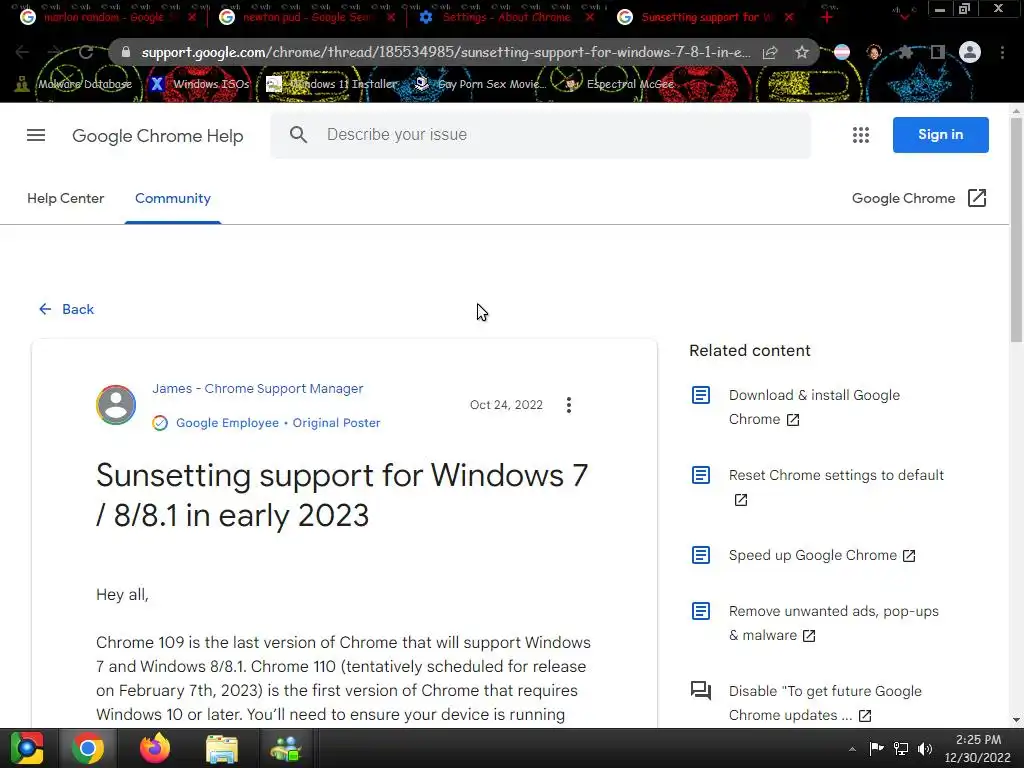Go back using the Back link

coord(66,309)
